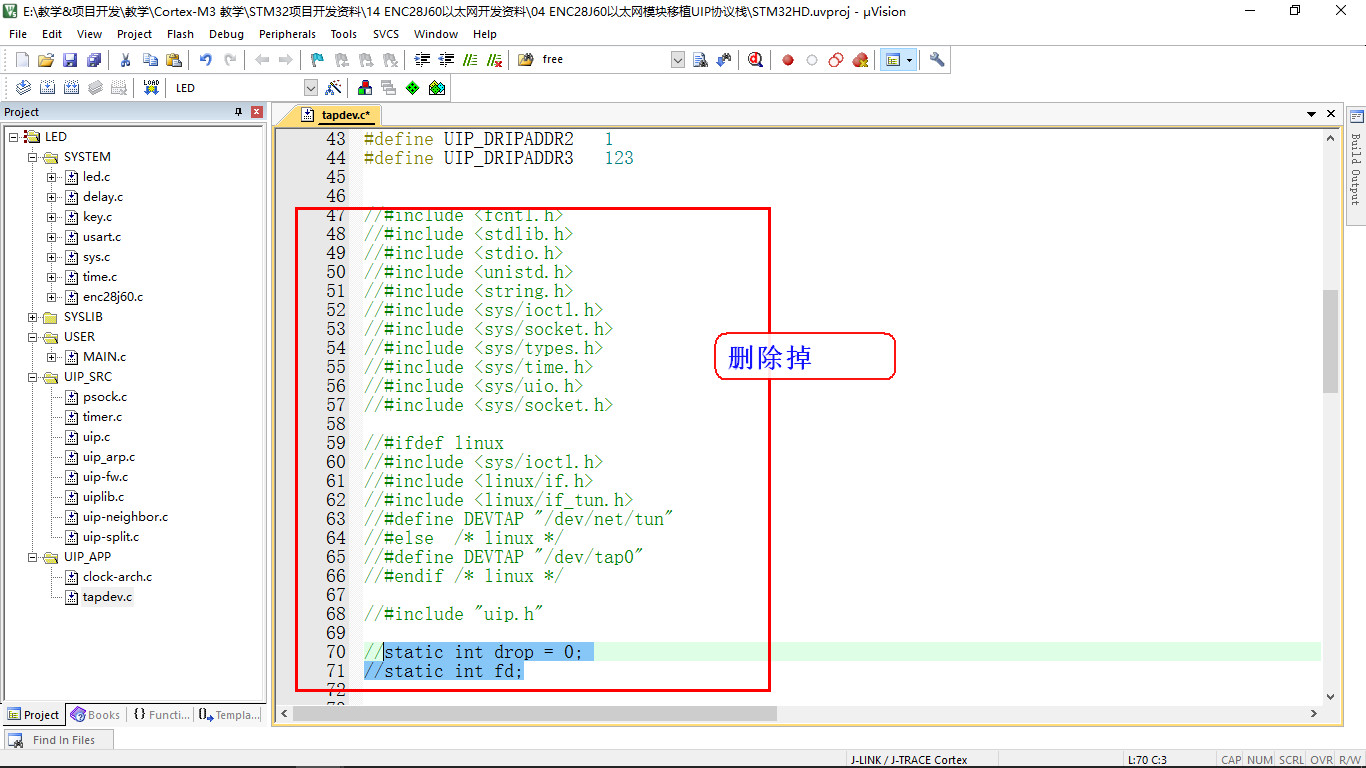Click the editor's vertical scrollbar
This screenshot has width=1366, height=768.
(1332, 320)
